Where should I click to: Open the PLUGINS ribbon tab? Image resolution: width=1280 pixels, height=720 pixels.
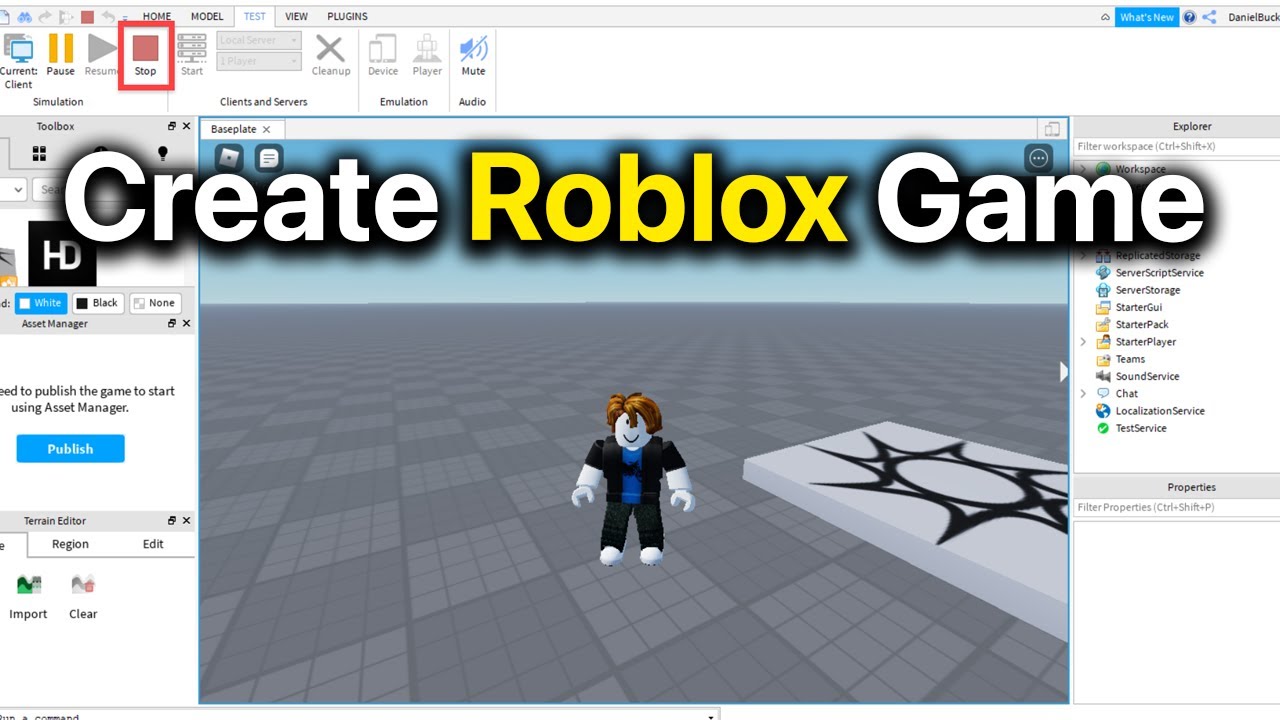347,16
